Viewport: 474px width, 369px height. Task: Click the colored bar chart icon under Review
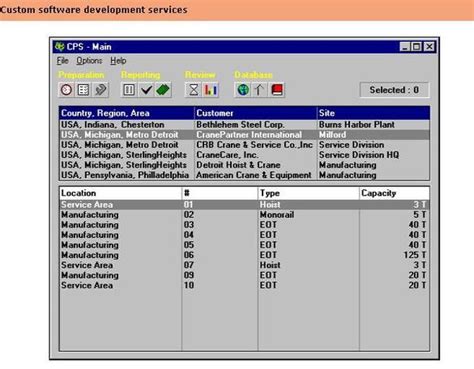[210, 90]
